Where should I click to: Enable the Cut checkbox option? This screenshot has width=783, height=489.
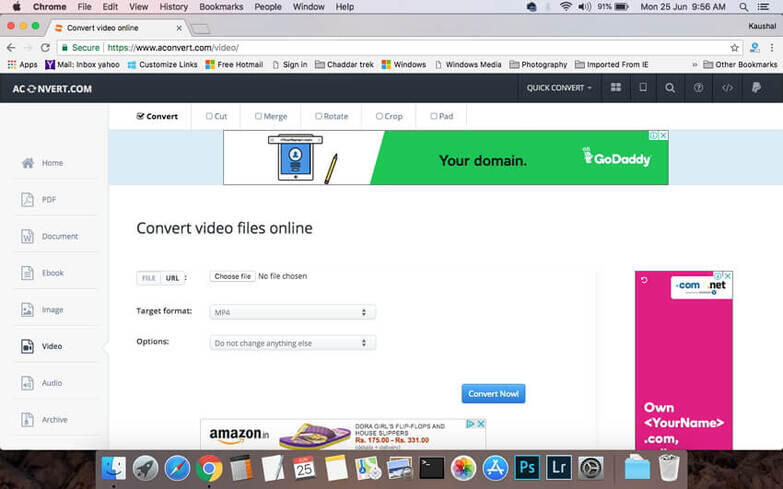point(216,116)
